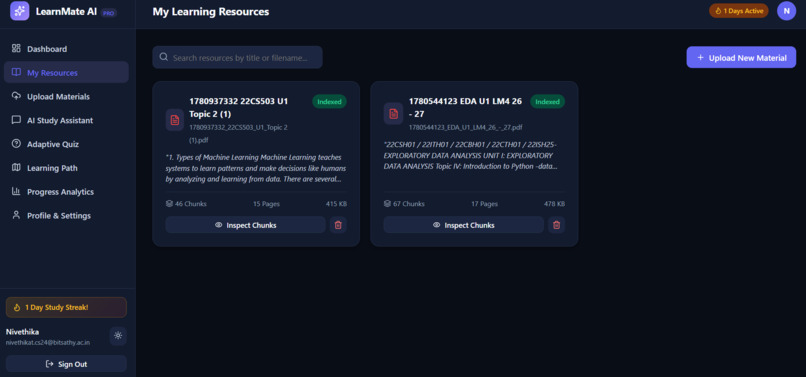This screenshot has width=806, height=377.
Task: Open AI Study Assistant
Action: point(66,120)
